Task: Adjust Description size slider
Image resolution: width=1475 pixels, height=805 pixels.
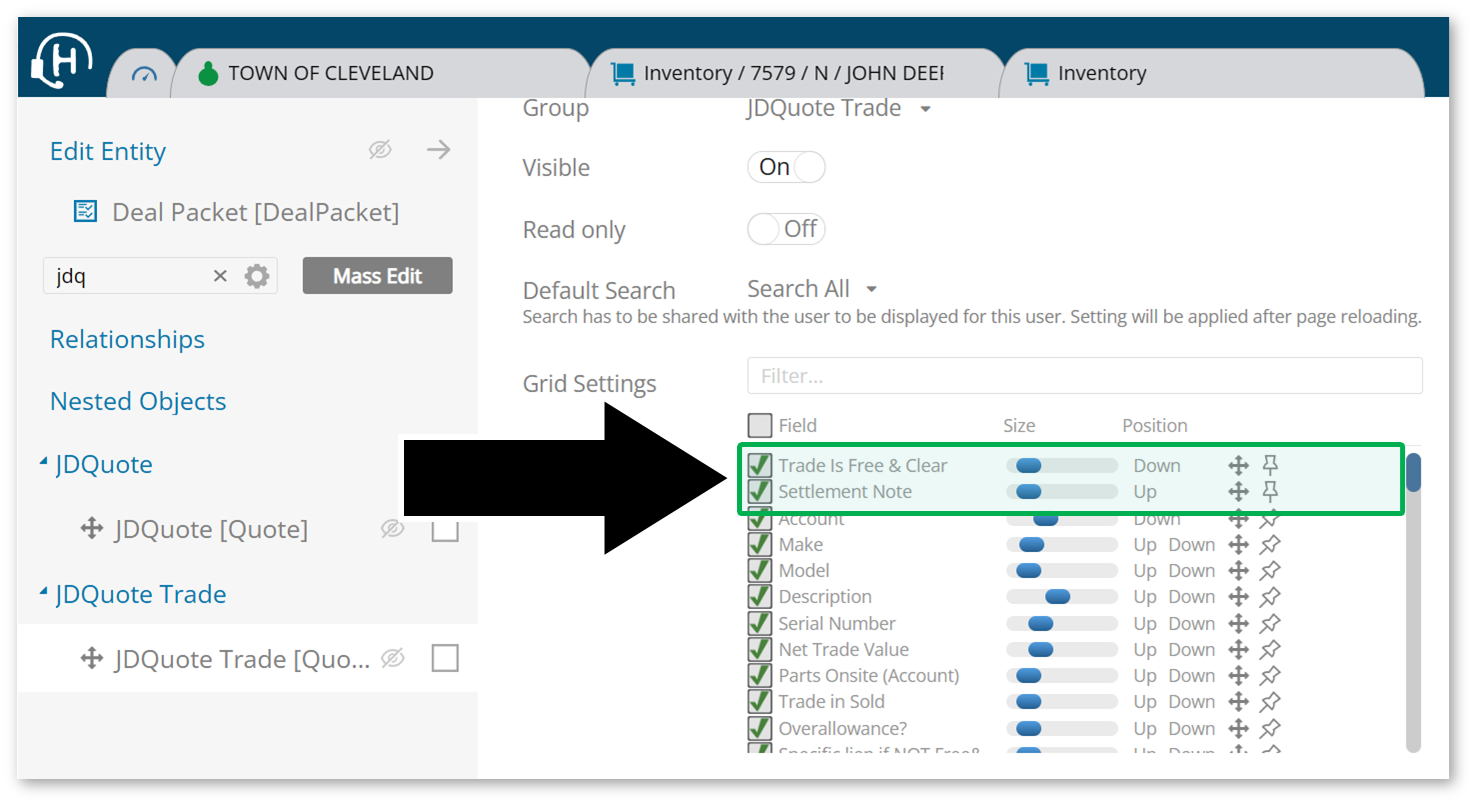Action: 1062,596
